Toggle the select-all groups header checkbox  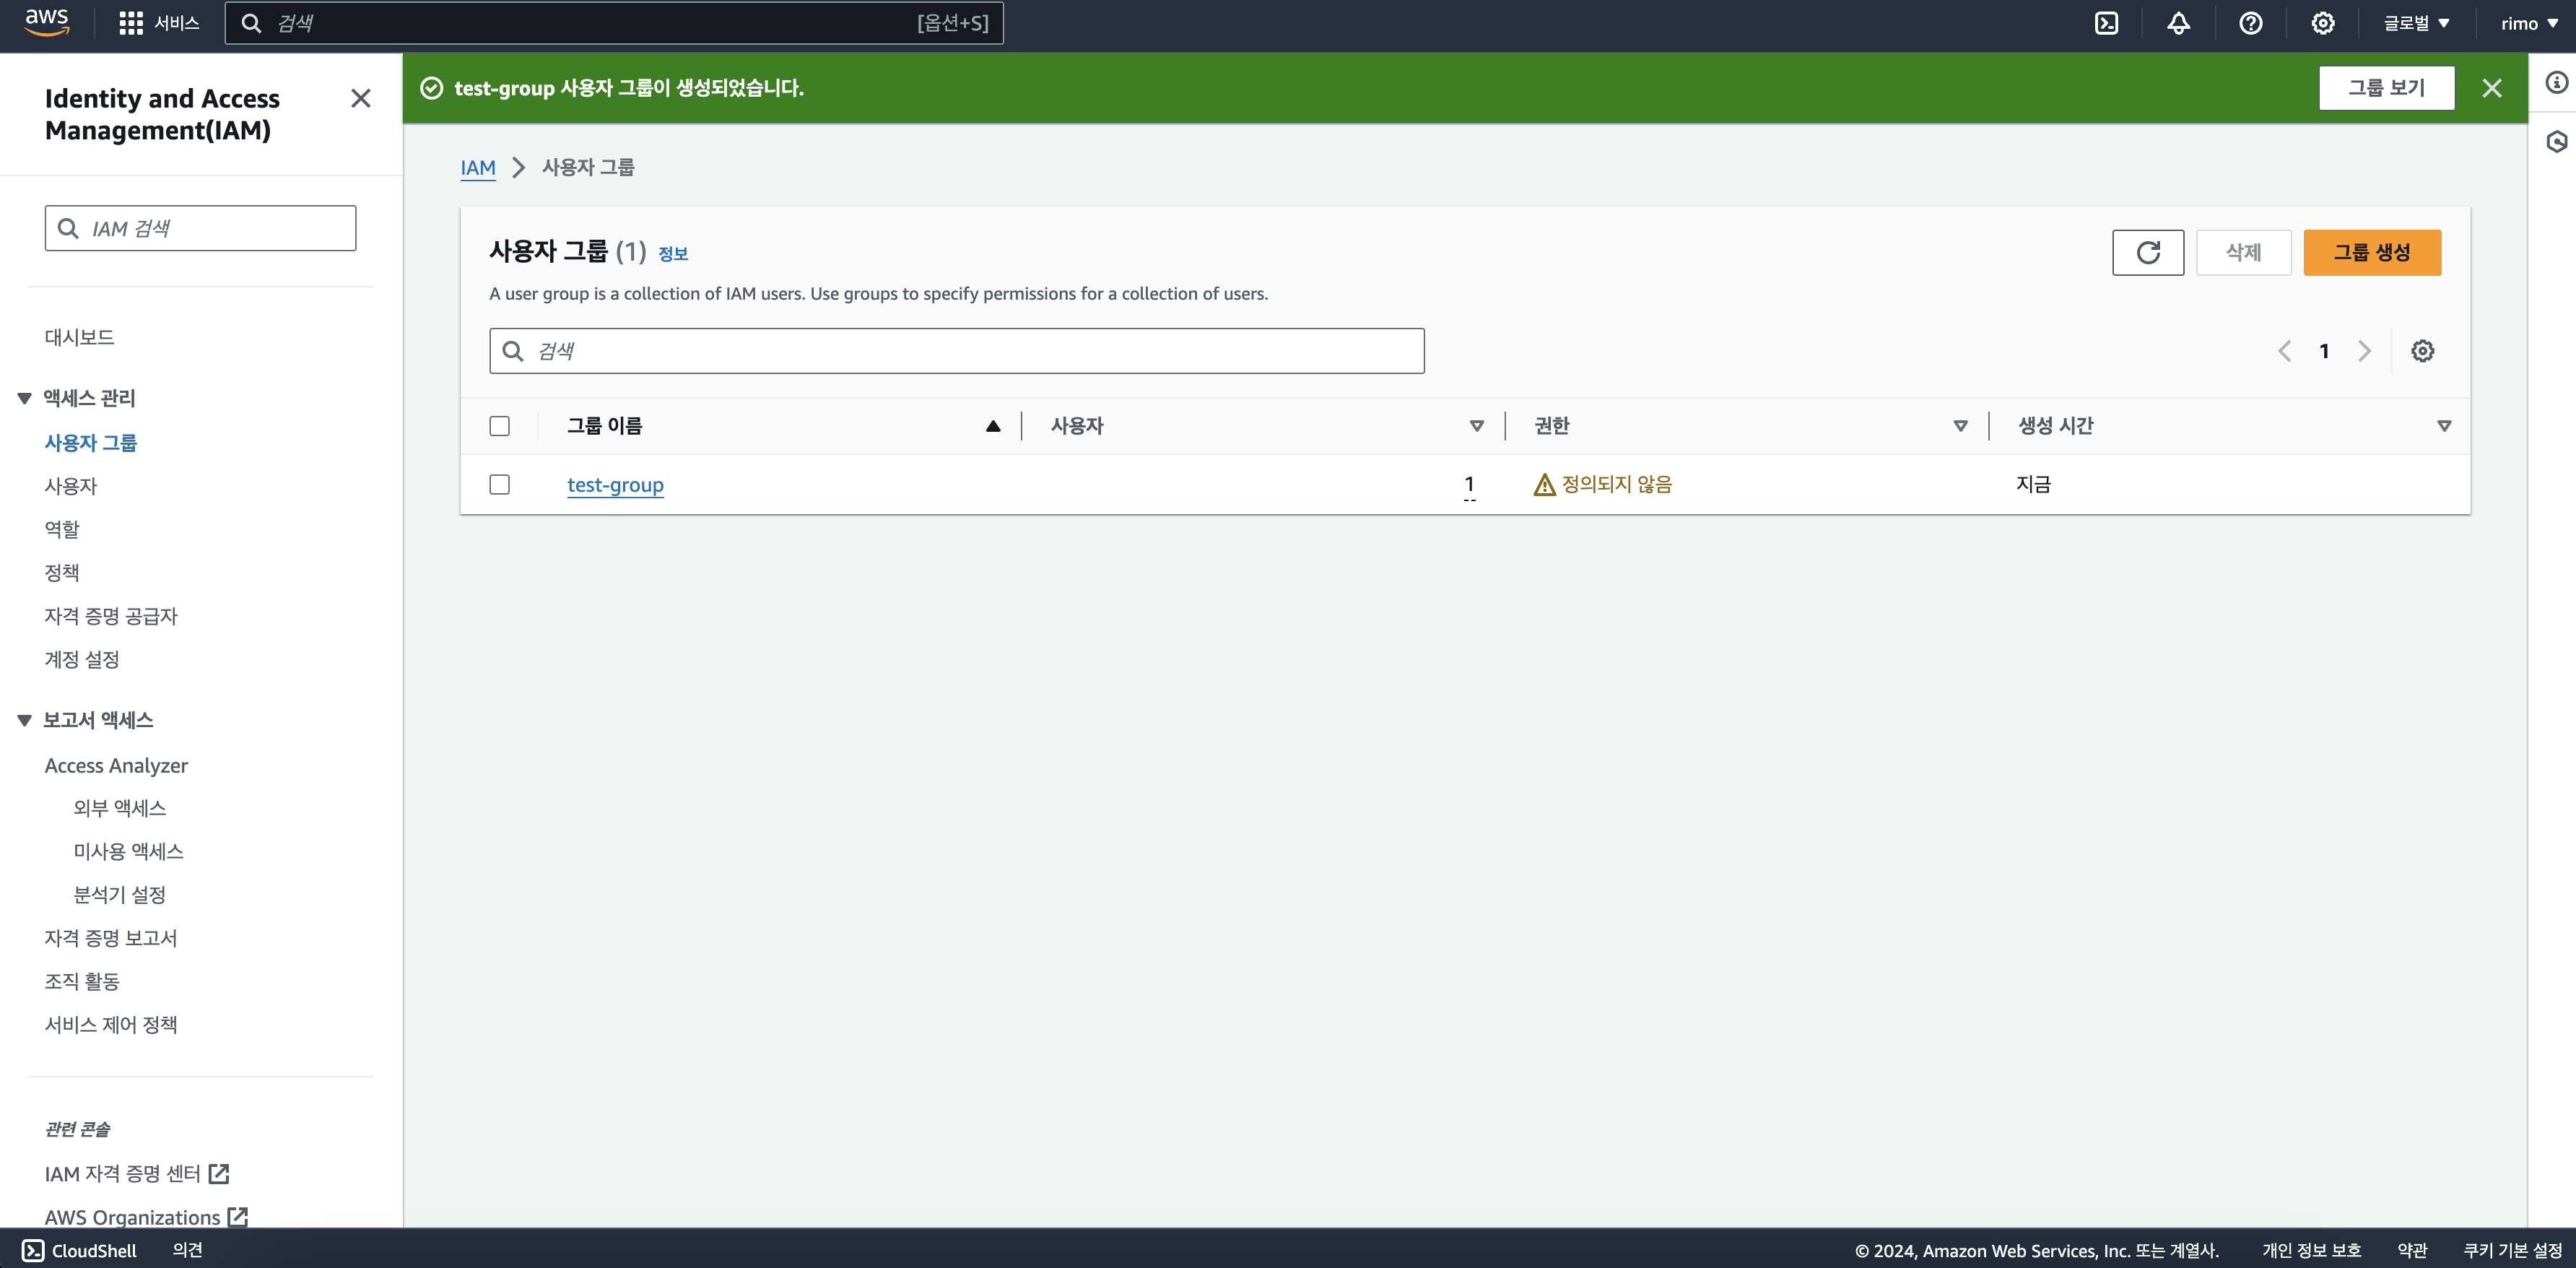coord(499,426)
